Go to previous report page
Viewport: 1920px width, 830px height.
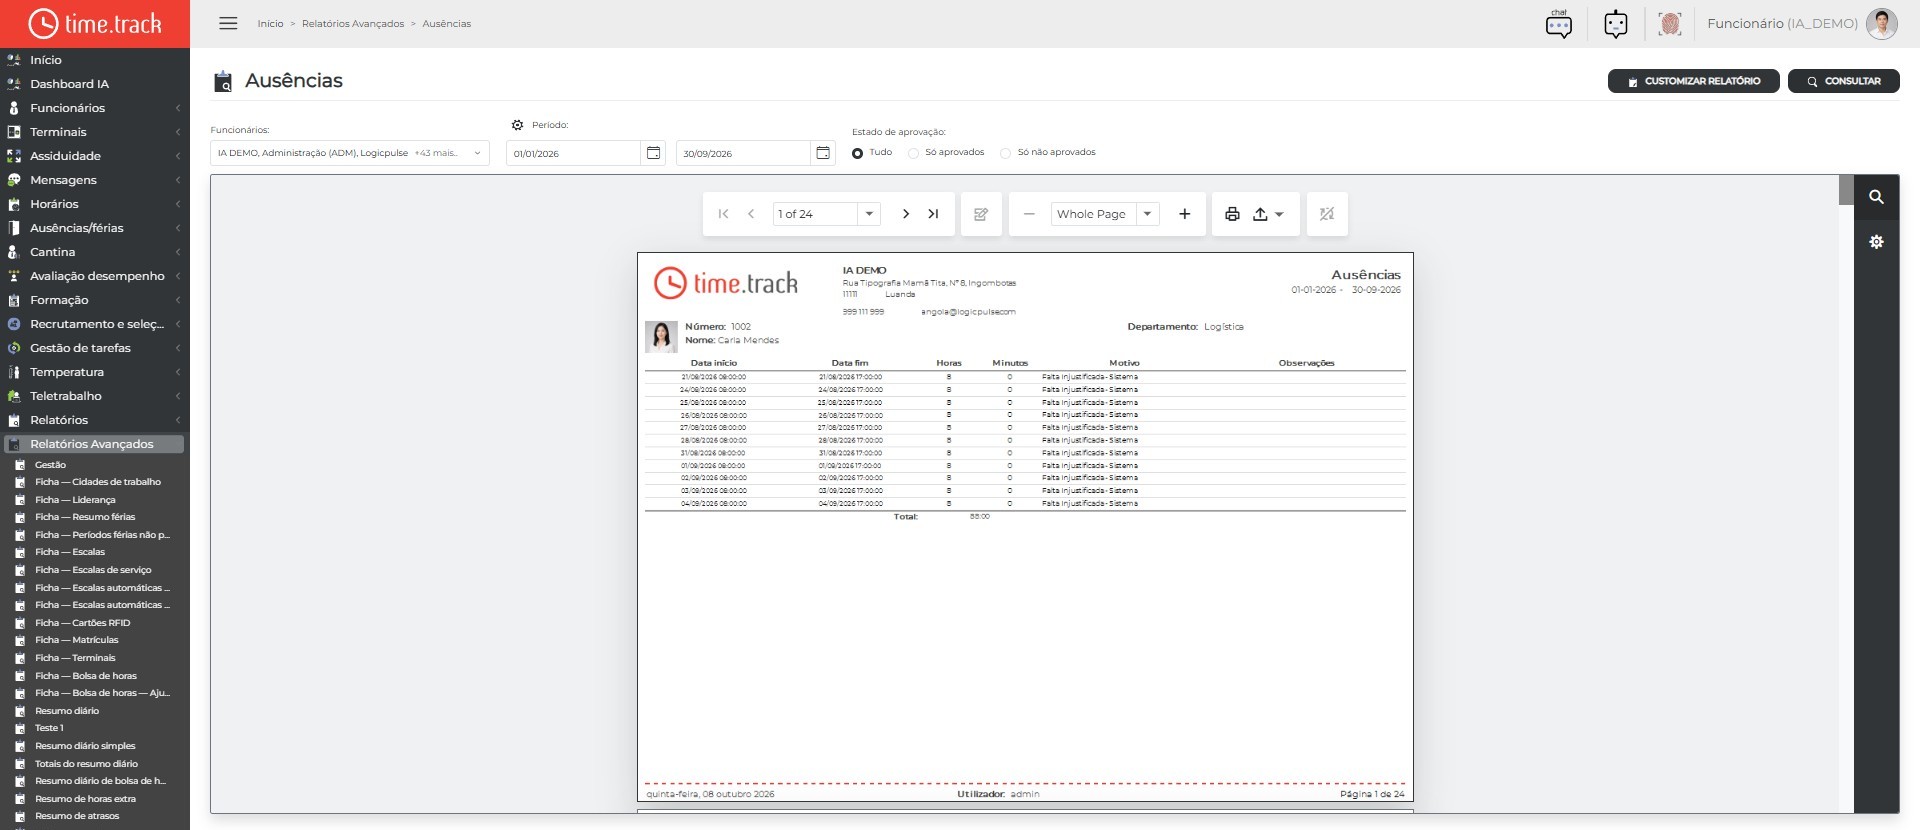coord(751,214)
